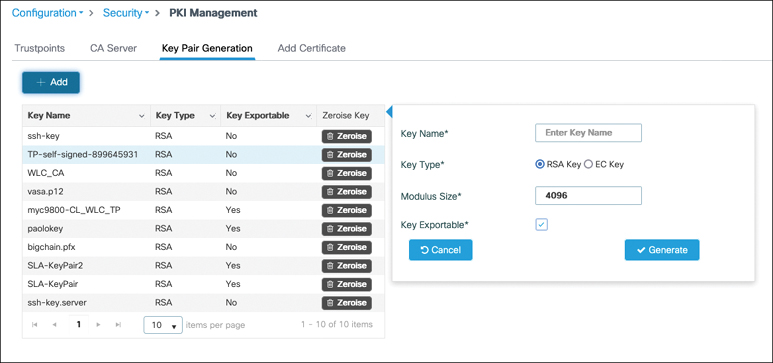
Task: Zeroise the SLA-KeyPair key pair
Action: [x=347, y=284]
